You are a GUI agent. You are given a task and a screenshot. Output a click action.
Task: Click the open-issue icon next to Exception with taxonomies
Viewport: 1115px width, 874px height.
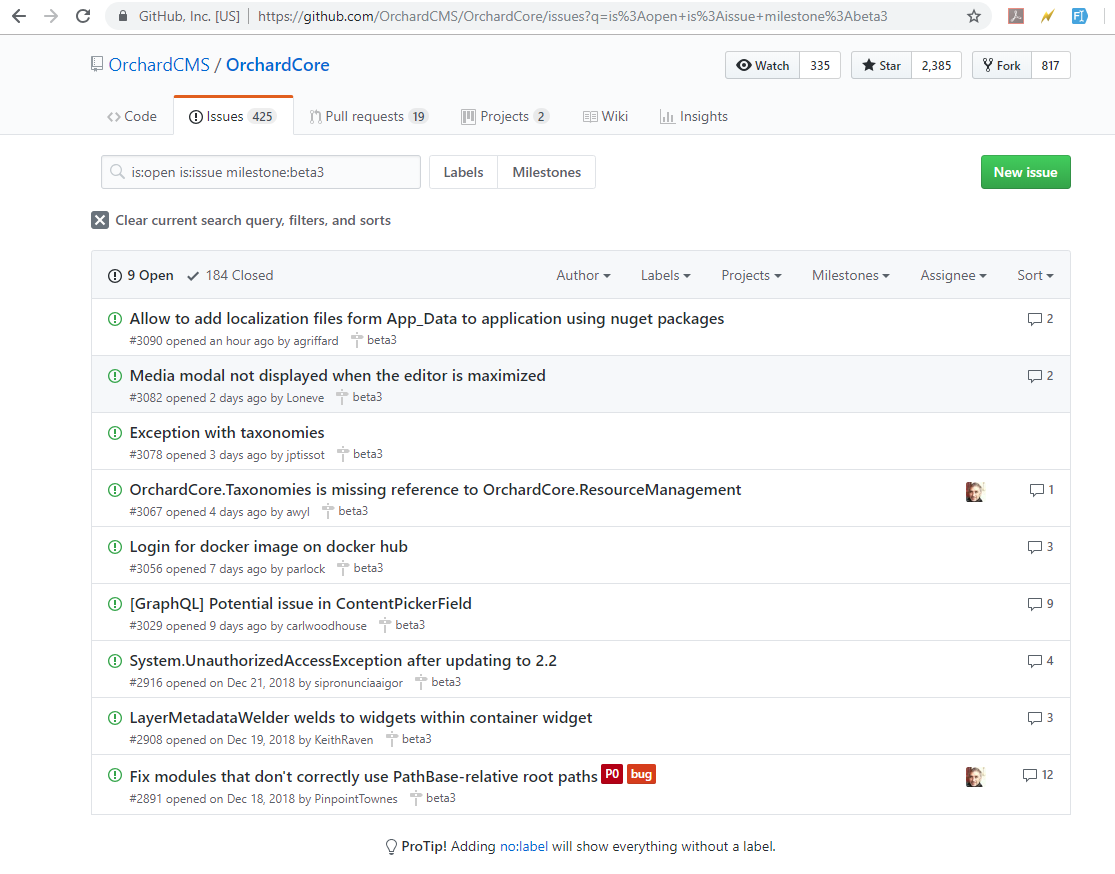(x=114, y=432)
